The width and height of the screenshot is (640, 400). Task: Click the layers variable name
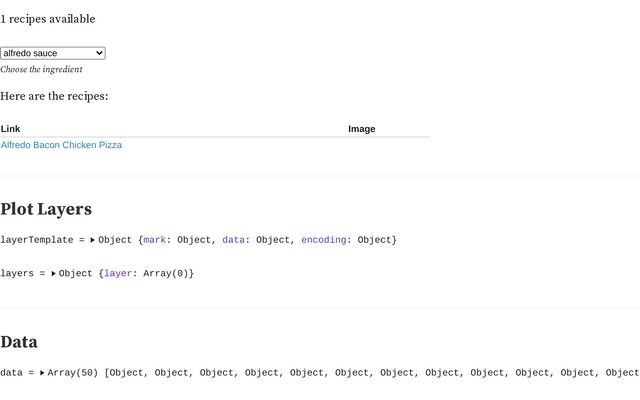[17, 273]
